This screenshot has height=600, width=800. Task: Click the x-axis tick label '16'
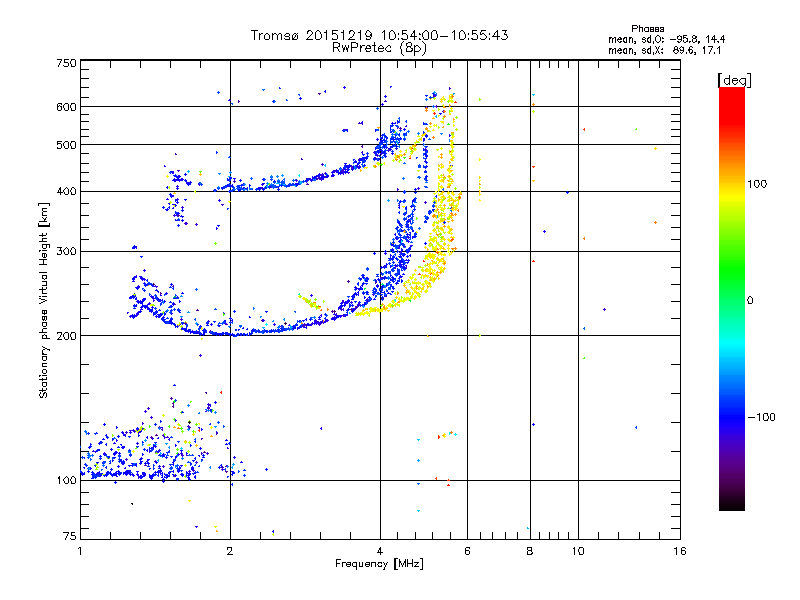point(680,551)
